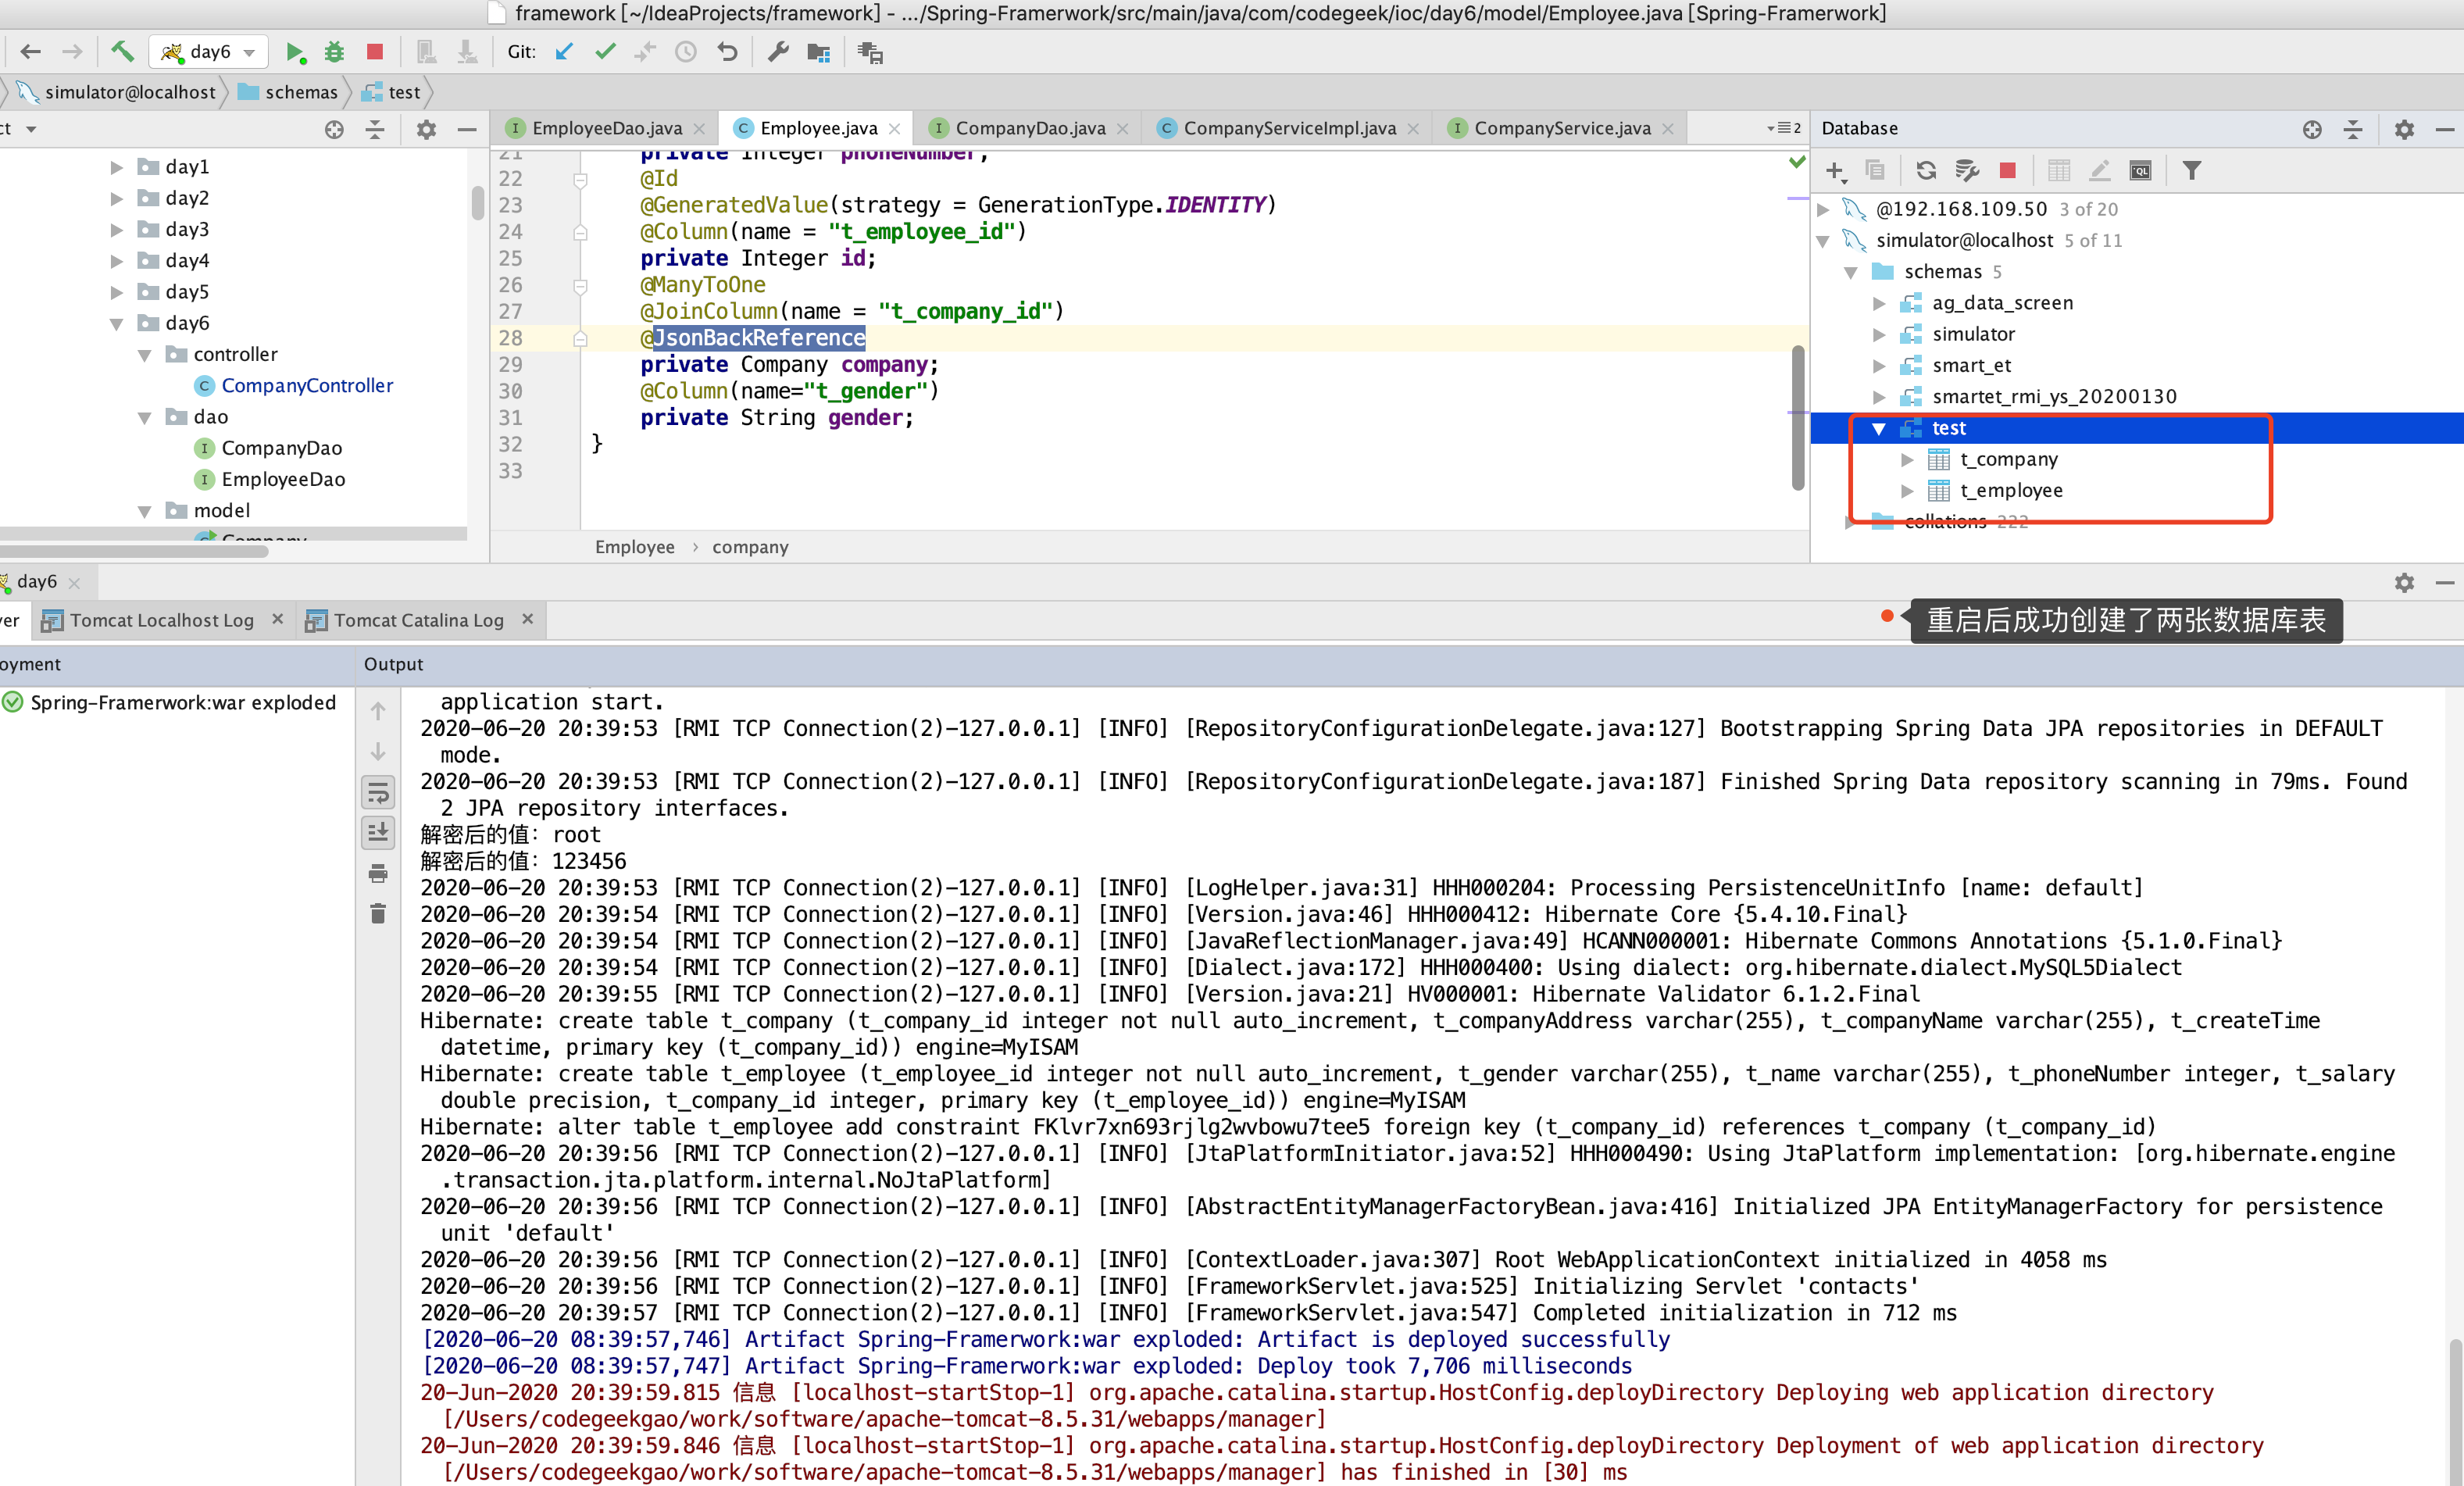Expand the t_company table node
The height and width of the screenshot is (1486, 2464).
coord(1907,460)
